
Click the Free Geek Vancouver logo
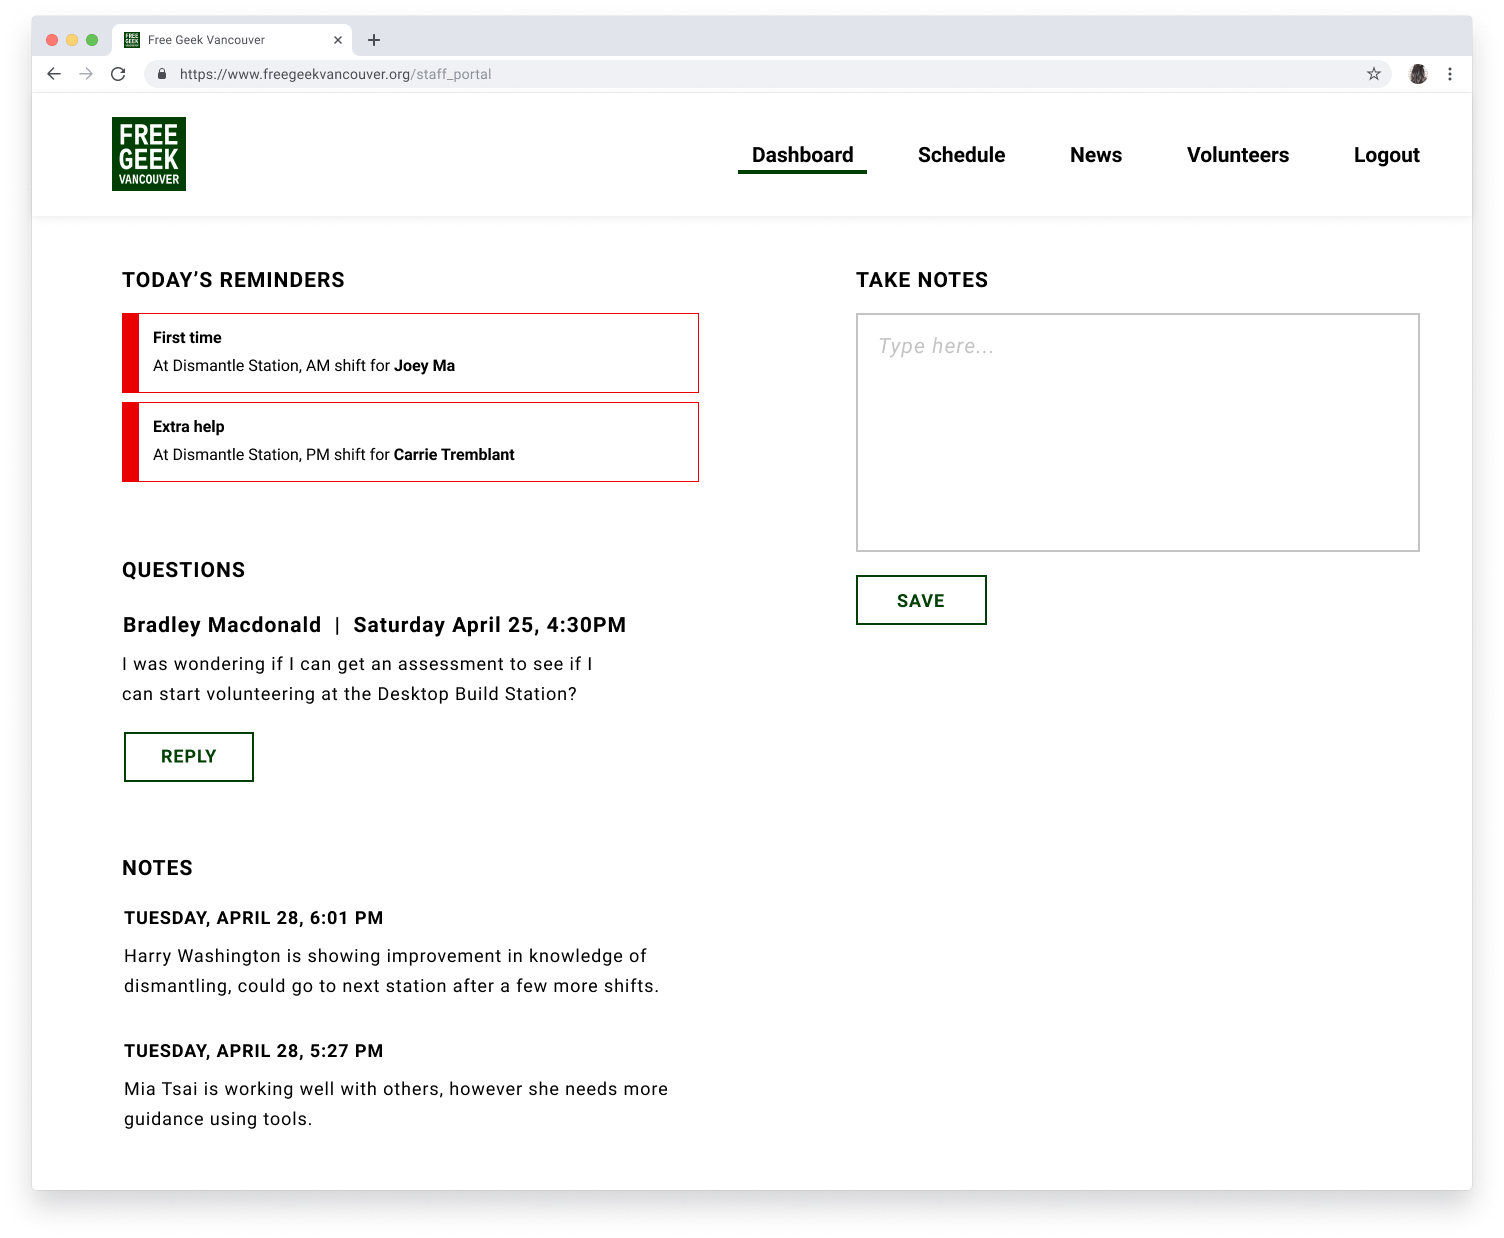tap(149, 154)
